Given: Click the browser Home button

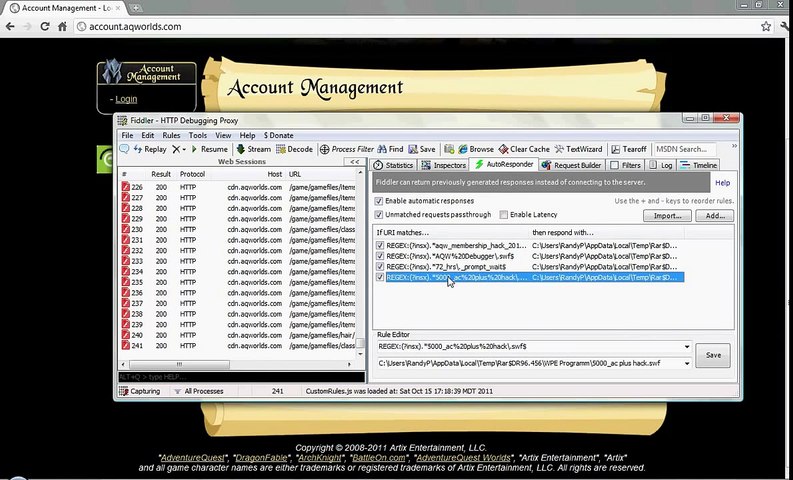Looking at the screenshot, I should [x=62, y=26].
